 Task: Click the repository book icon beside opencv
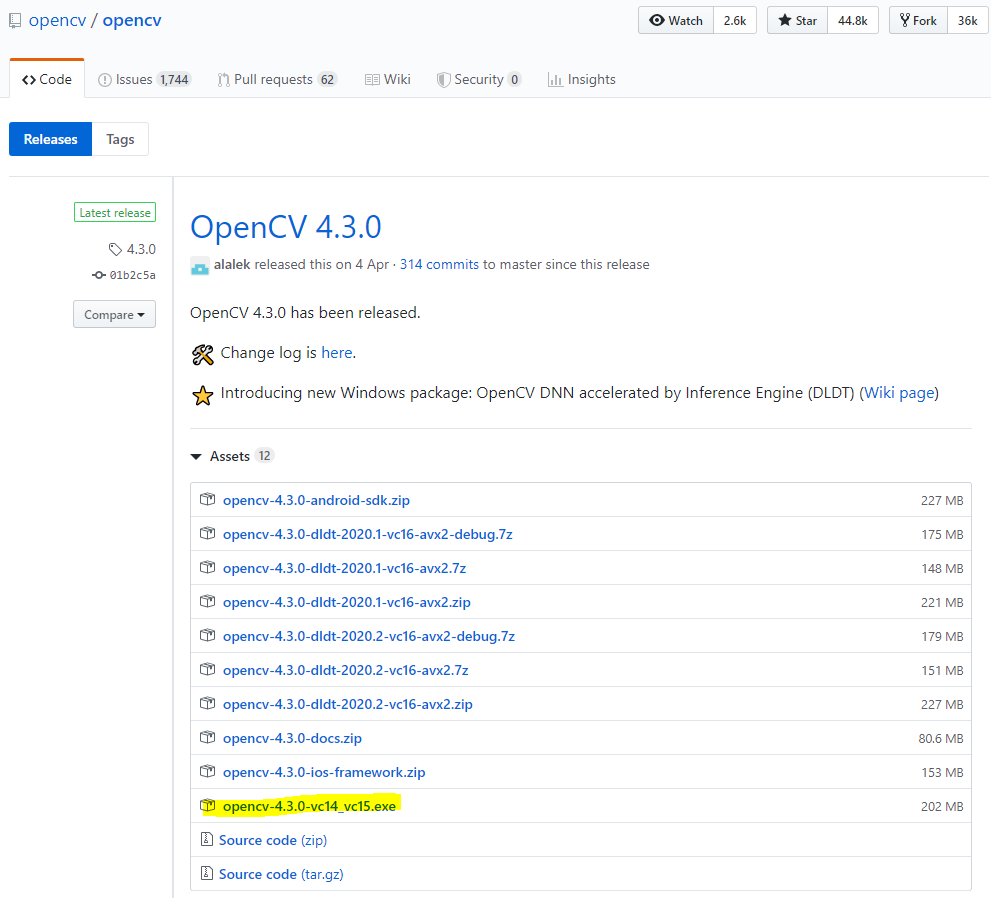click(x=15, y=21)
